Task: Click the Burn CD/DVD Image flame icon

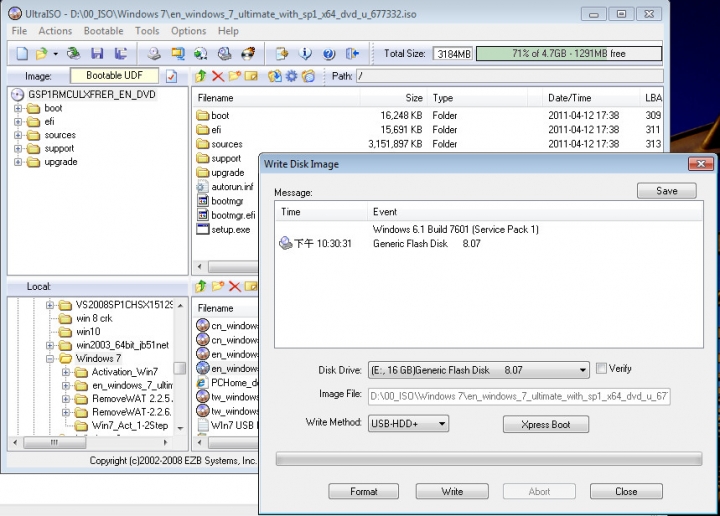Action: pos(248,54)
